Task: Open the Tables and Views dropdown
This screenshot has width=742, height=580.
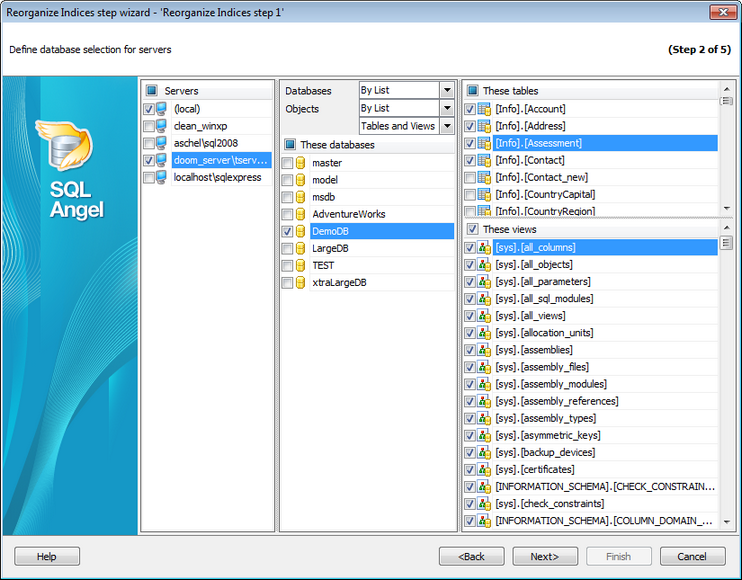Action: pyautogui.click(x=447, y=126)
